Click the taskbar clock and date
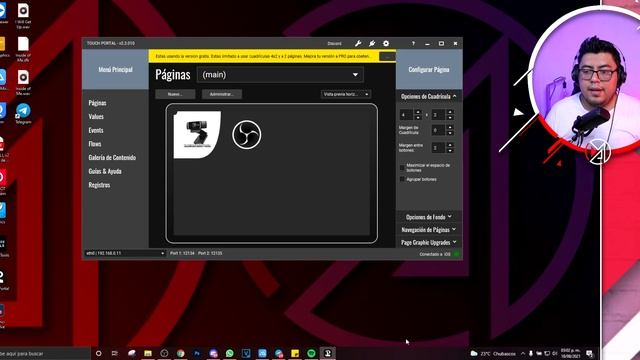This screenshot has height=360, width=640. pyautogui.click(x=571, y=353)
